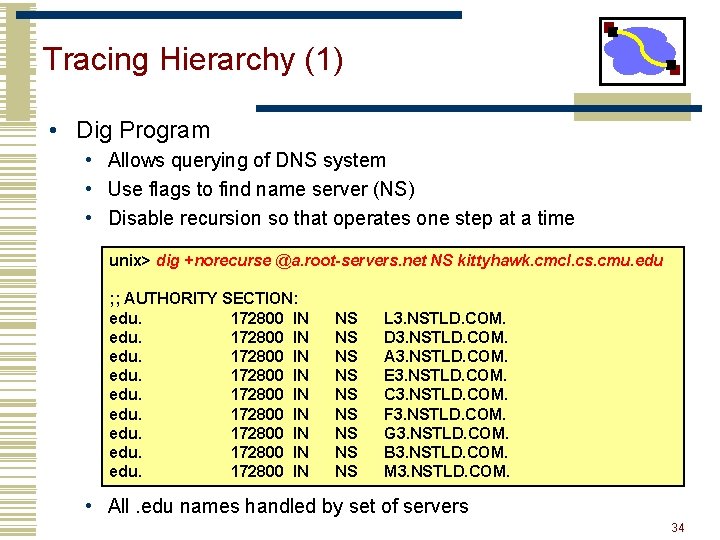Viewport: 720px width, 540px height.
Task: Click the ";; AUTHORITY SECTION:" header
Action: [204, 298]
